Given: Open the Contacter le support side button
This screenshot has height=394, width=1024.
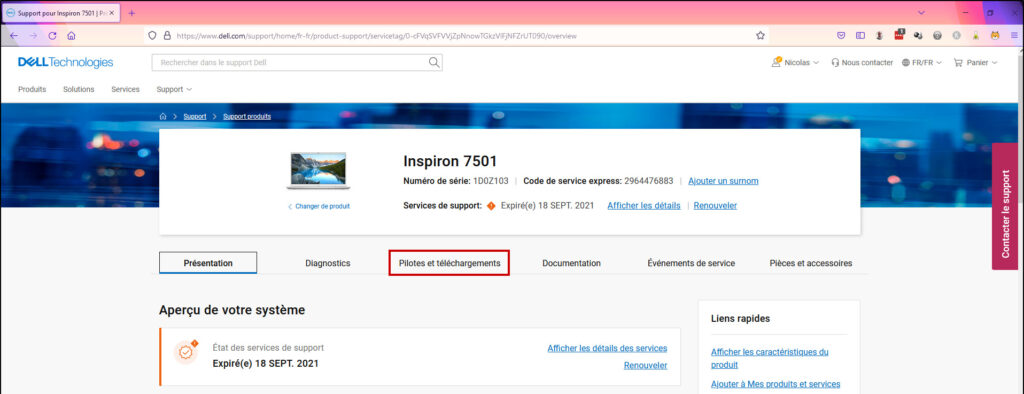Looking at the screenshot, I should [1005, 206].
